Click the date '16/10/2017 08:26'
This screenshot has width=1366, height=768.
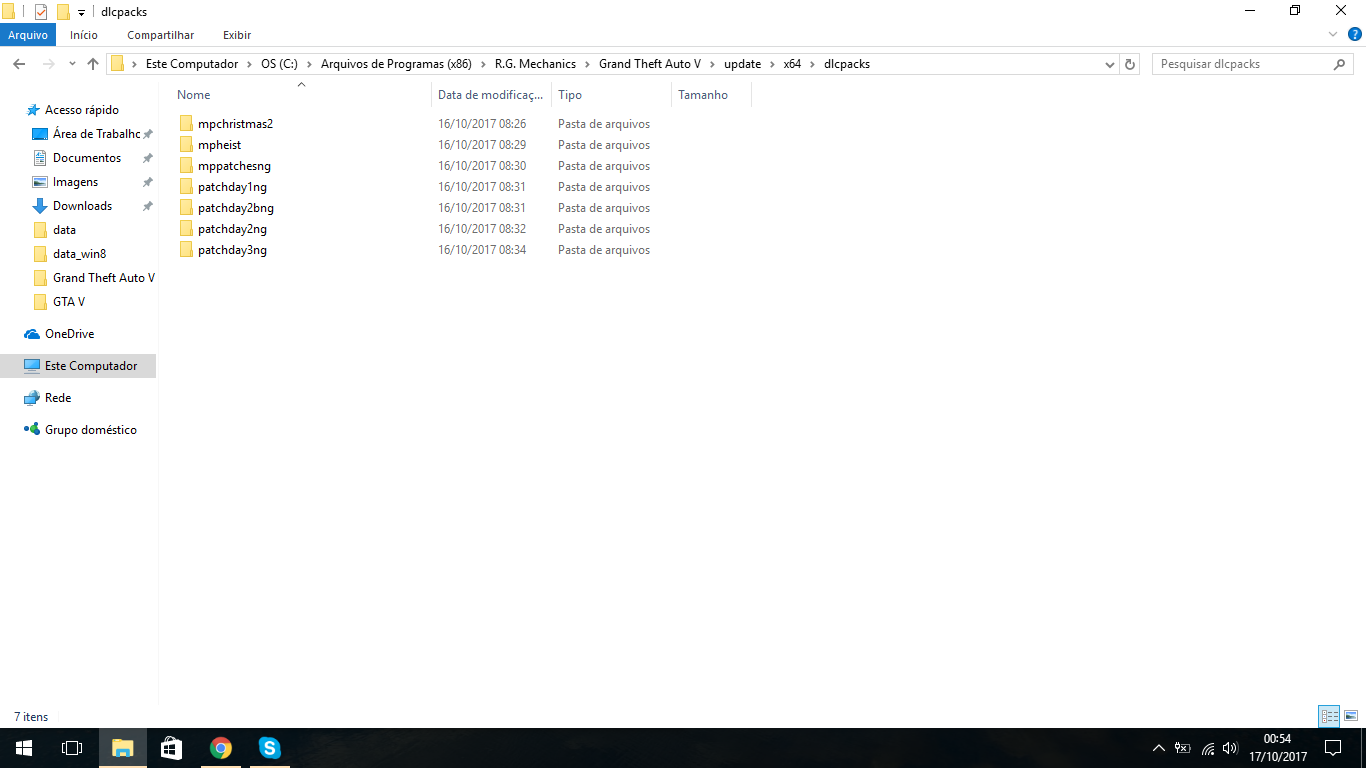point(482,124)
